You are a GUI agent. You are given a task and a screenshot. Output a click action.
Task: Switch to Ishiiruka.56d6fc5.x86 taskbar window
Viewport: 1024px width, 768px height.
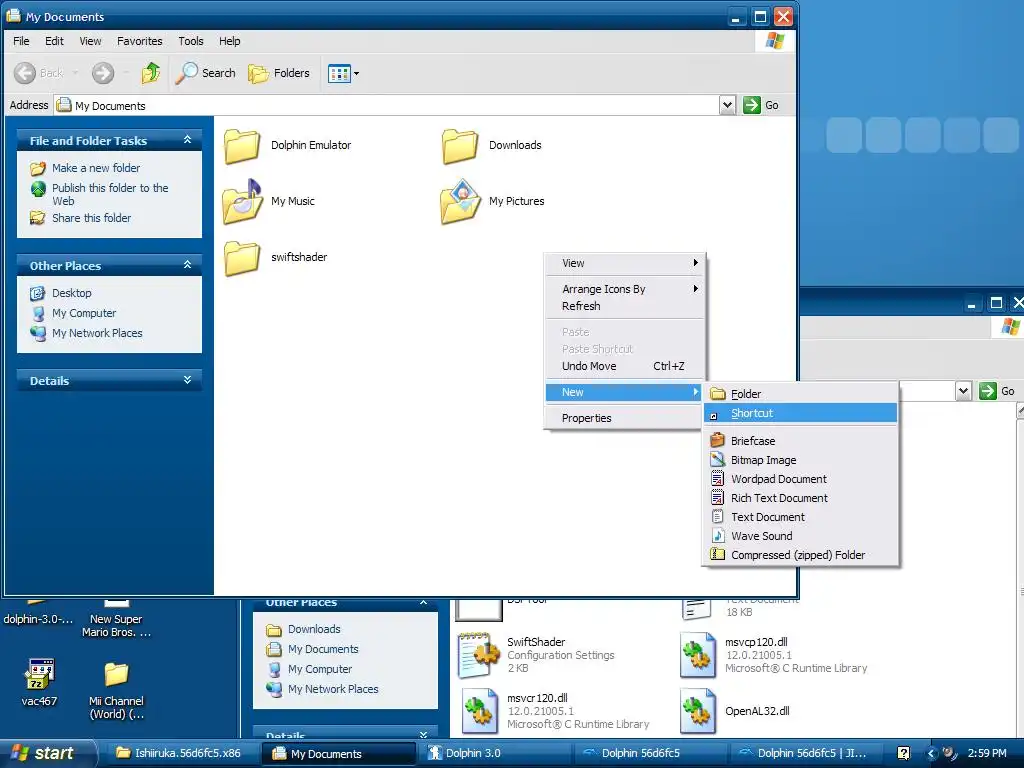pos(180,753)
